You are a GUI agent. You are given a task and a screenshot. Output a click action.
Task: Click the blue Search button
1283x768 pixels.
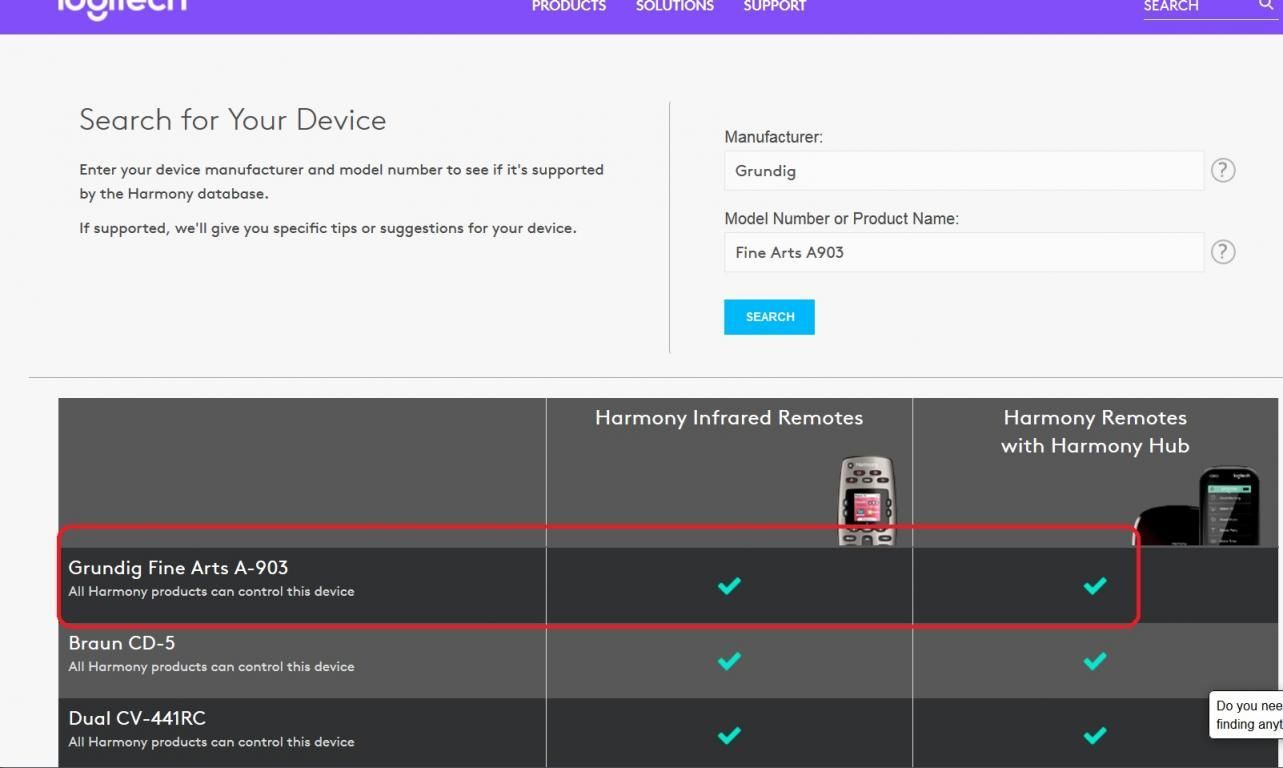(769, 317)
